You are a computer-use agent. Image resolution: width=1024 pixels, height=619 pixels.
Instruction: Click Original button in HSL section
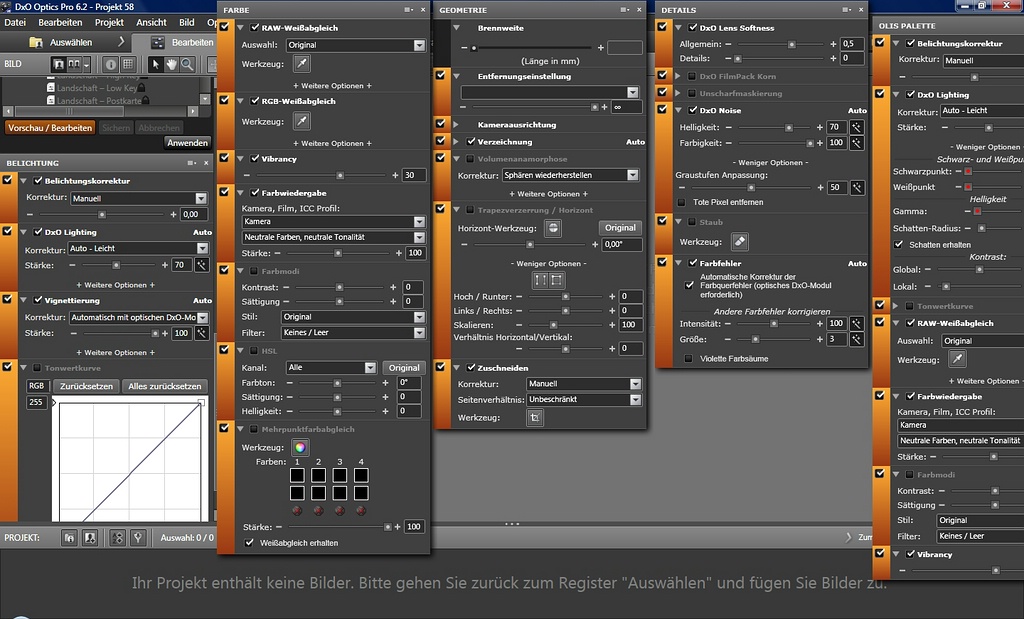pyautogui.click(x=404, y=368)
